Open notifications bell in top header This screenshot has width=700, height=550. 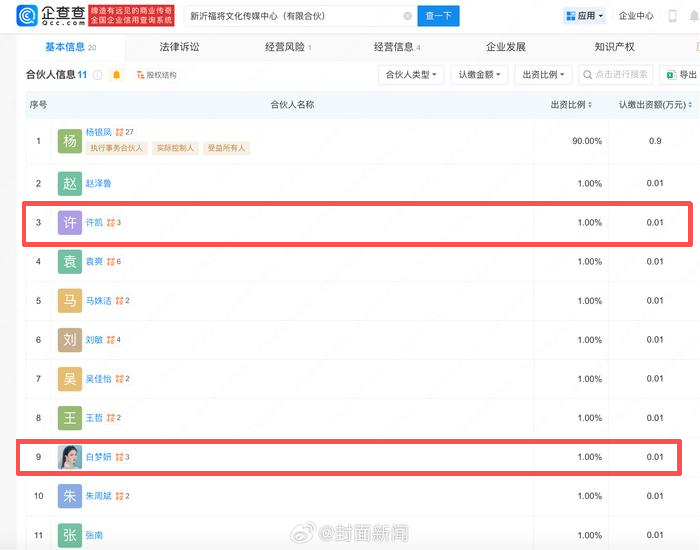tap(694, 16)
